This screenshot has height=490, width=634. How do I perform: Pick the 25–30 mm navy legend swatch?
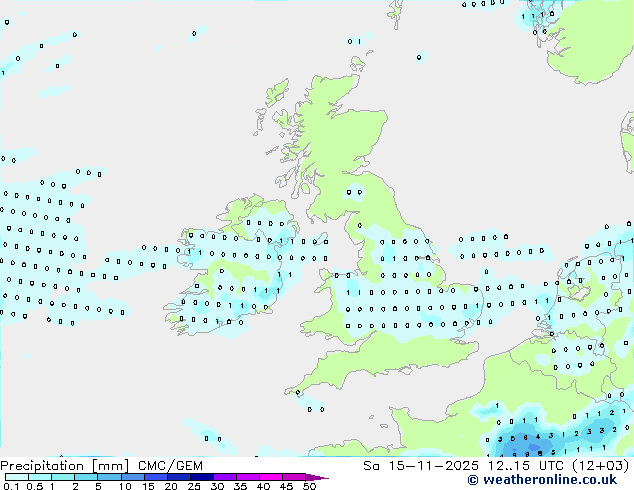(x=202, y=477)
